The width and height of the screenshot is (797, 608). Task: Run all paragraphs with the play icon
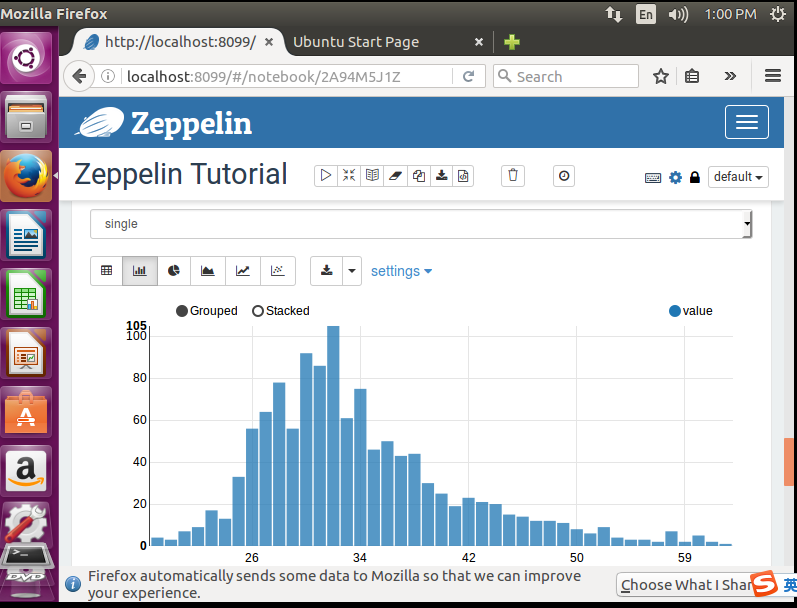[326, 176]
